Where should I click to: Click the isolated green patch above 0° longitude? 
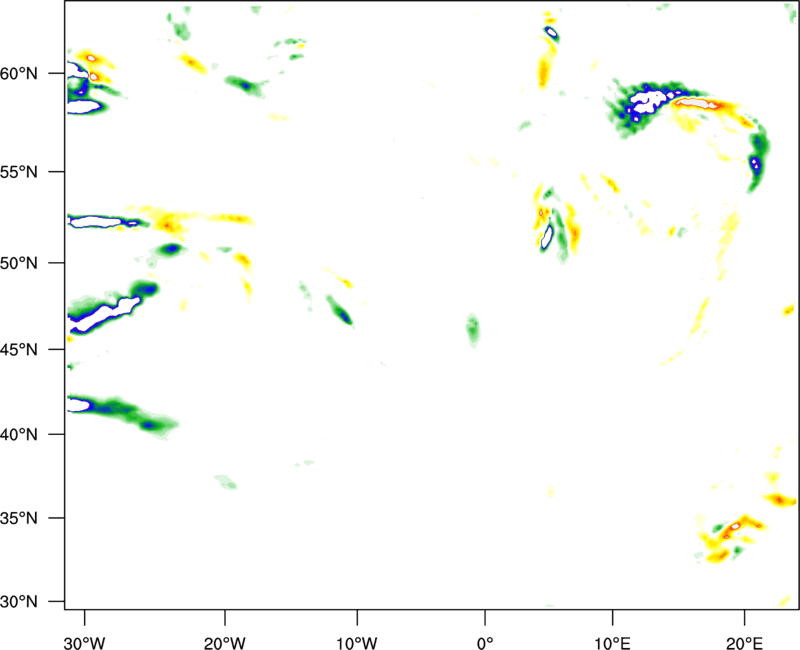(473, 328)
